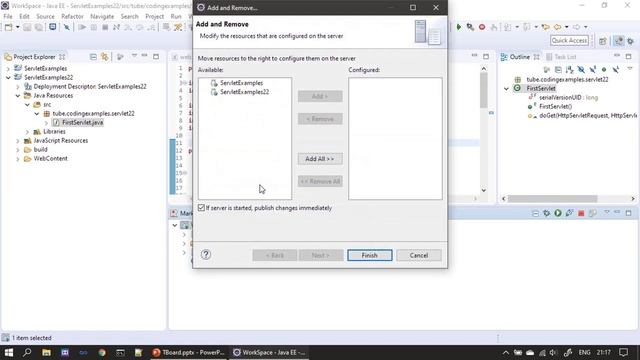
Task: Toggle Hide Local Types in Outline
Action: point(616,69)
